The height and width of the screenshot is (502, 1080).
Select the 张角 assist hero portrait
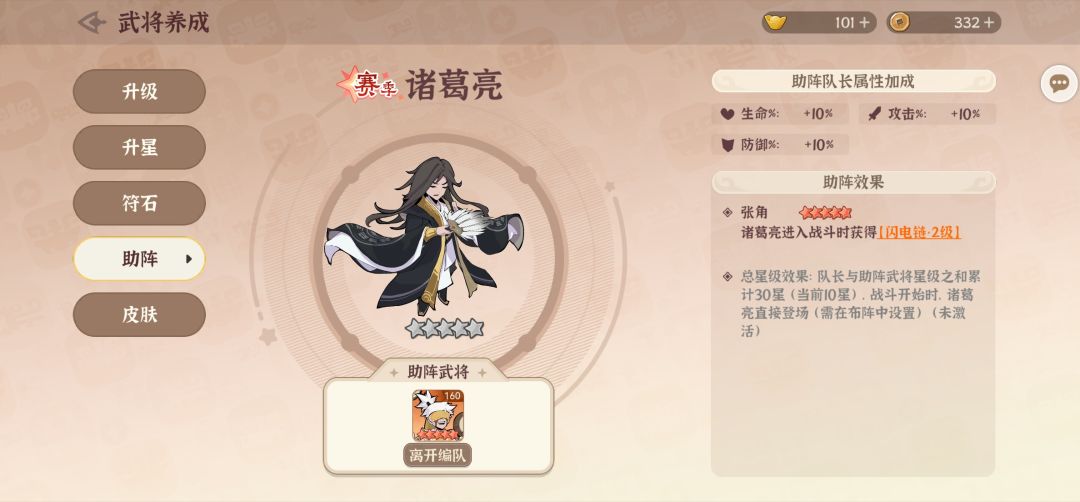[438, 415]
